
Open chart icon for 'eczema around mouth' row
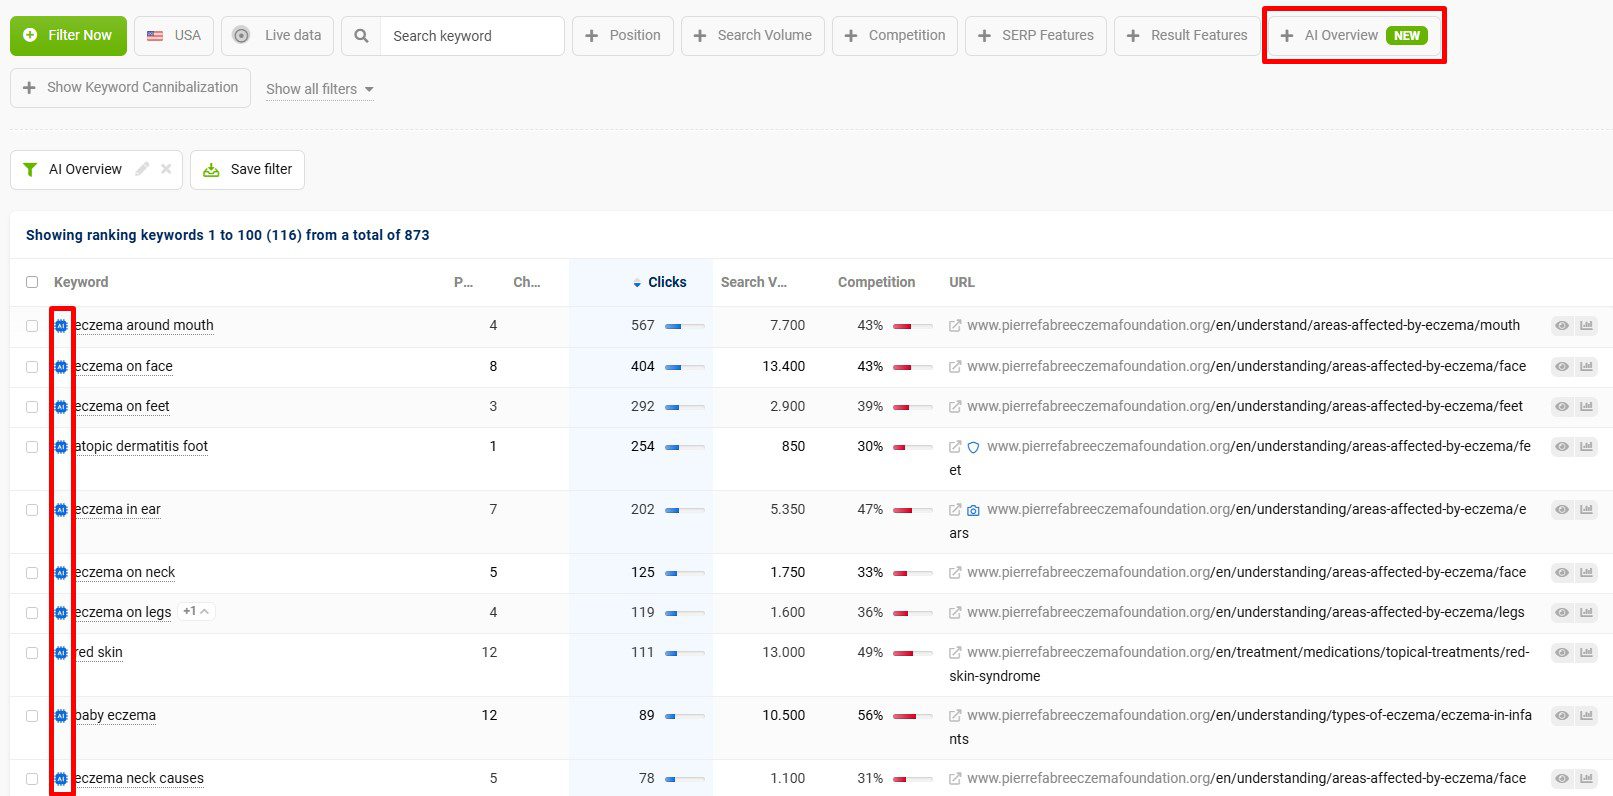point(1586,326)
